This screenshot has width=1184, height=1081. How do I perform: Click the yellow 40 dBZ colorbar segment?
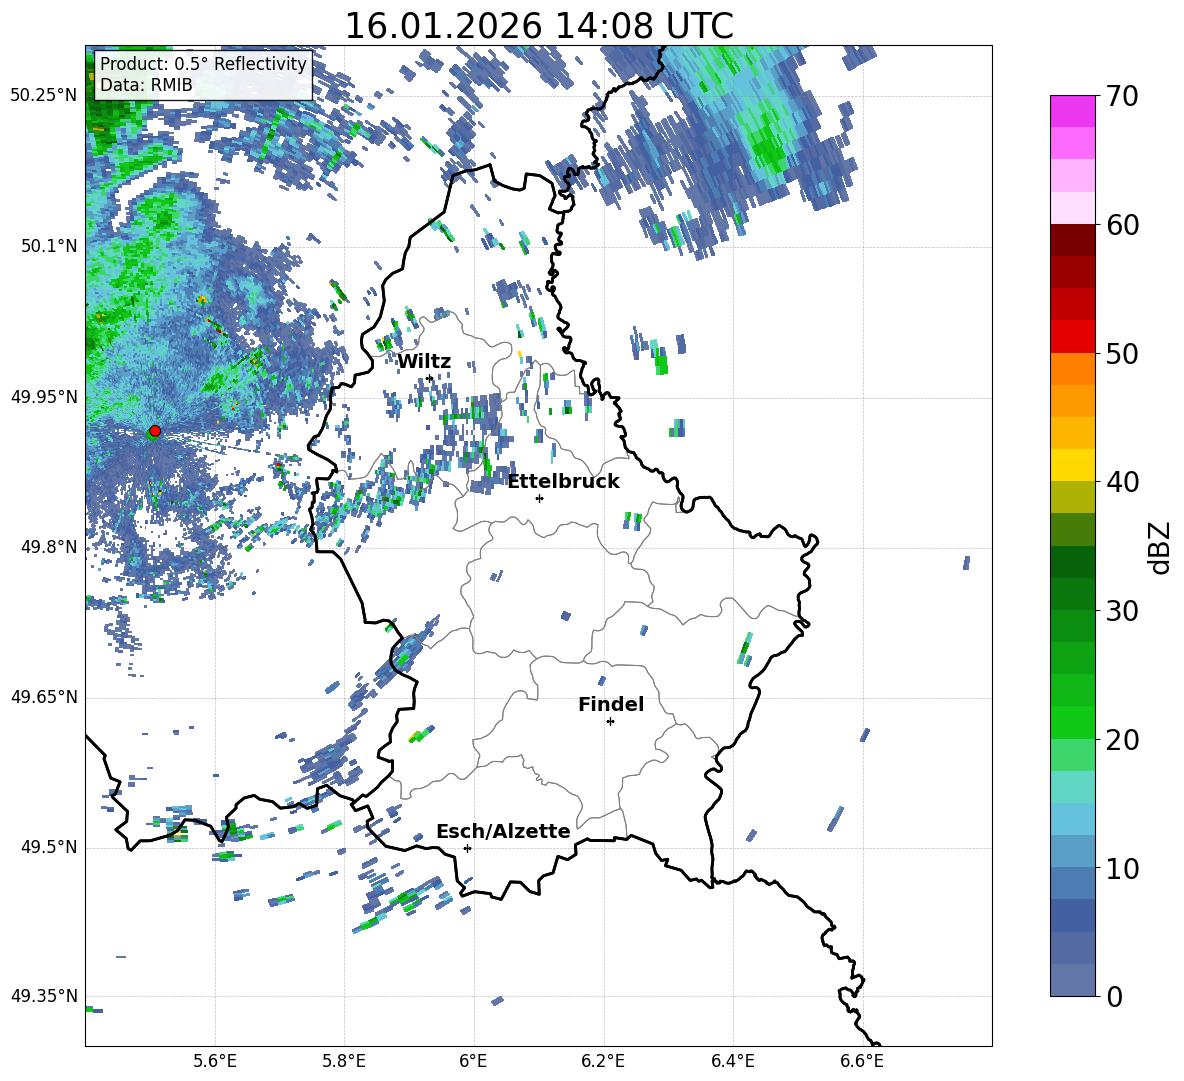pos(1072,465)
